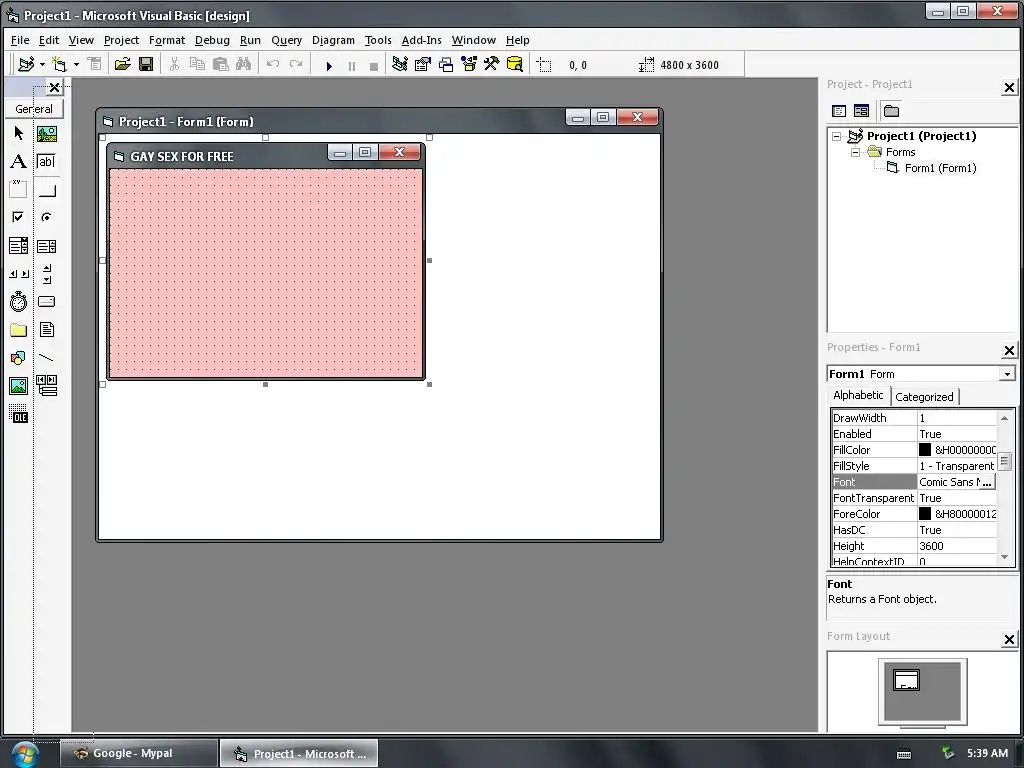
Task: Open Data View Window icon
Action: (x=515, y=65)
